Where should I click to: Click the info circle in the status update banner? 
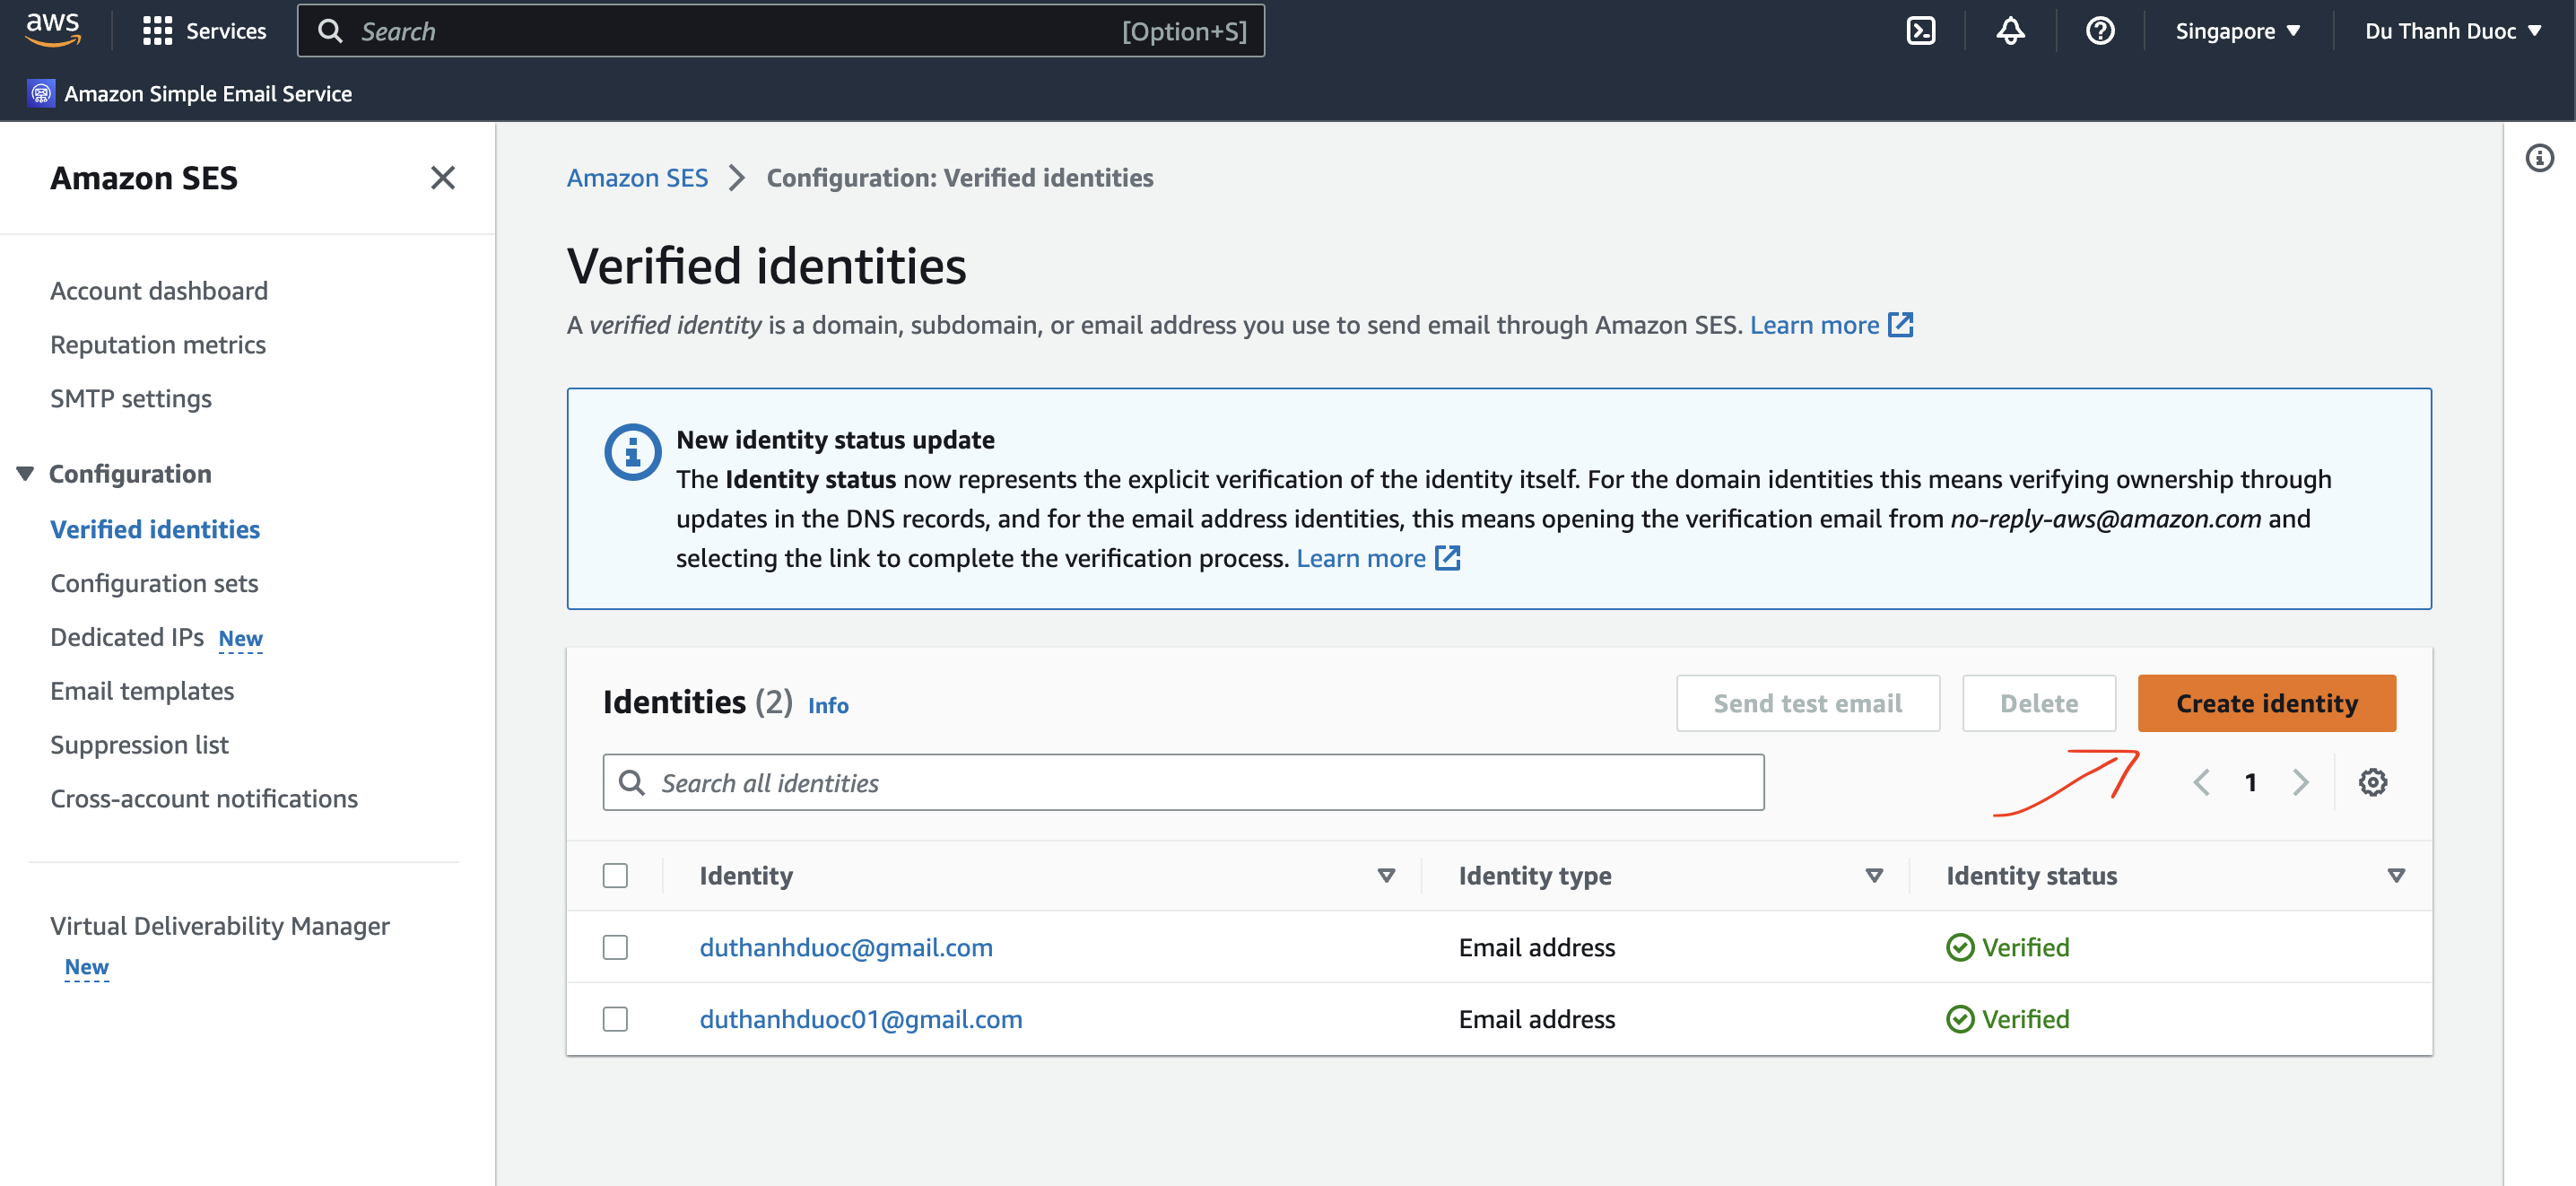point(632,452)
